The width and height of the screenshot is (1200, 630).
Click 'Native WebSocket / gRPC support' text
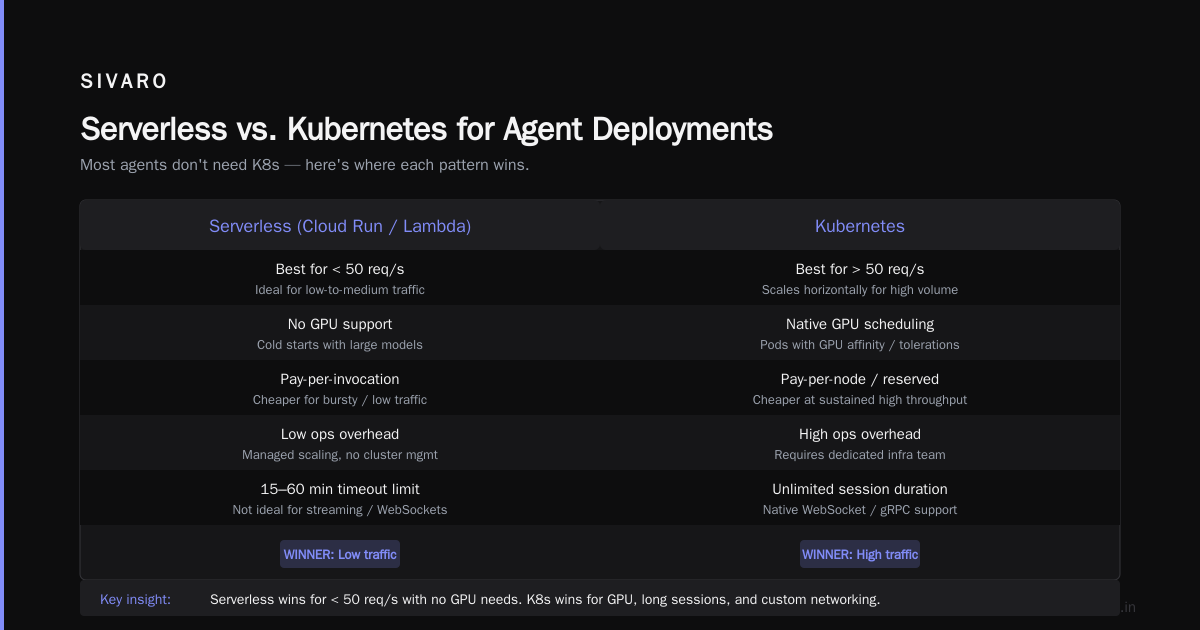pos(860,510)
